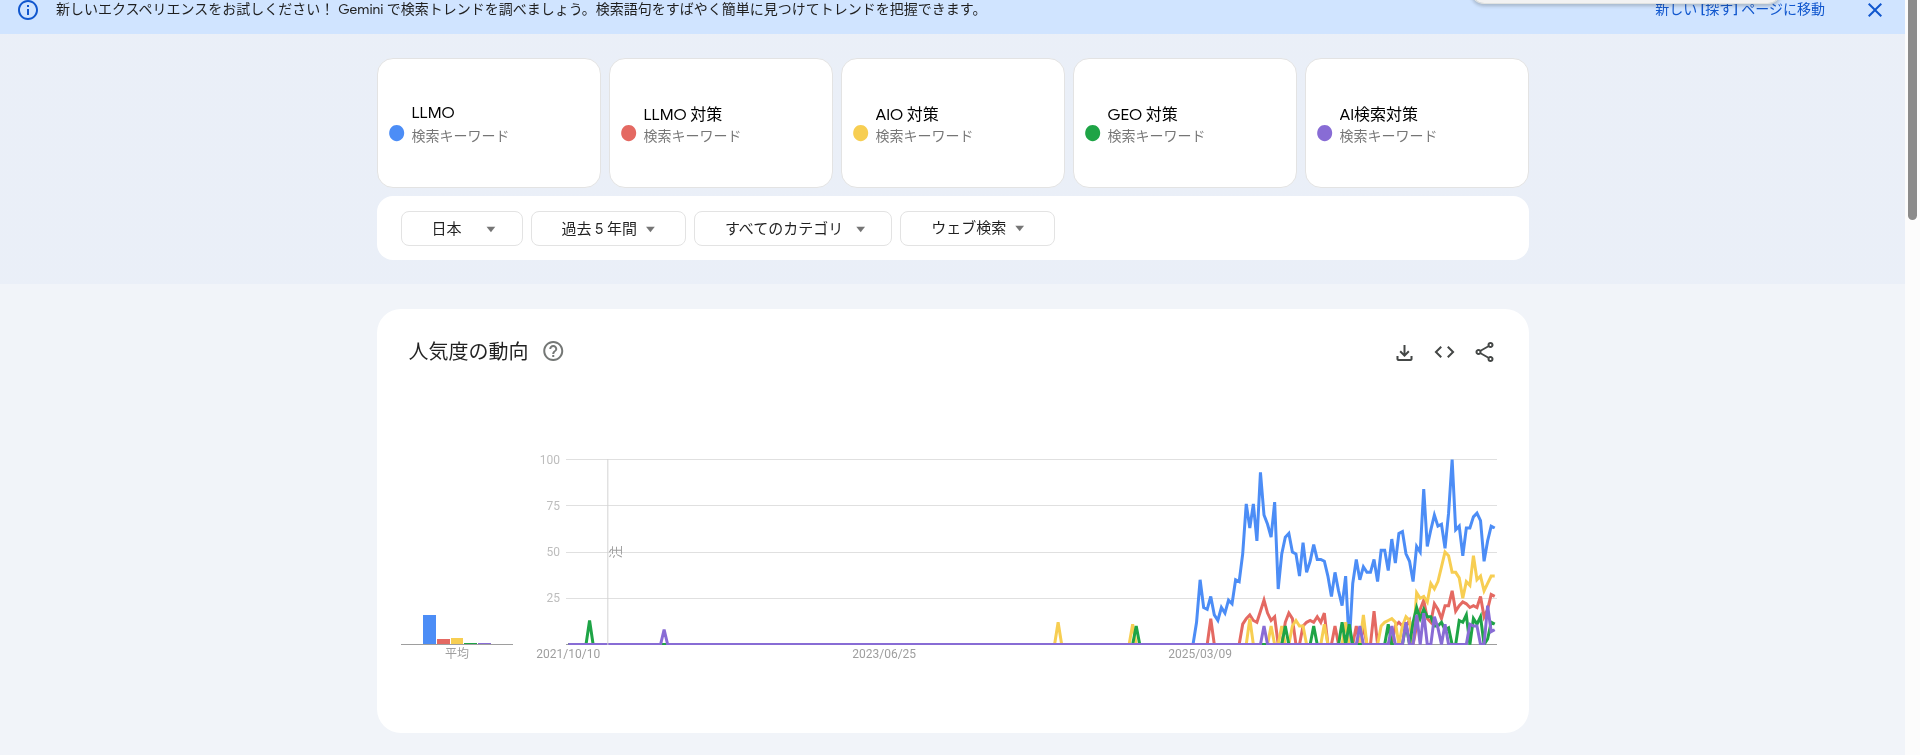Click the 平均 label under the bar chart

tap(457, 653)
